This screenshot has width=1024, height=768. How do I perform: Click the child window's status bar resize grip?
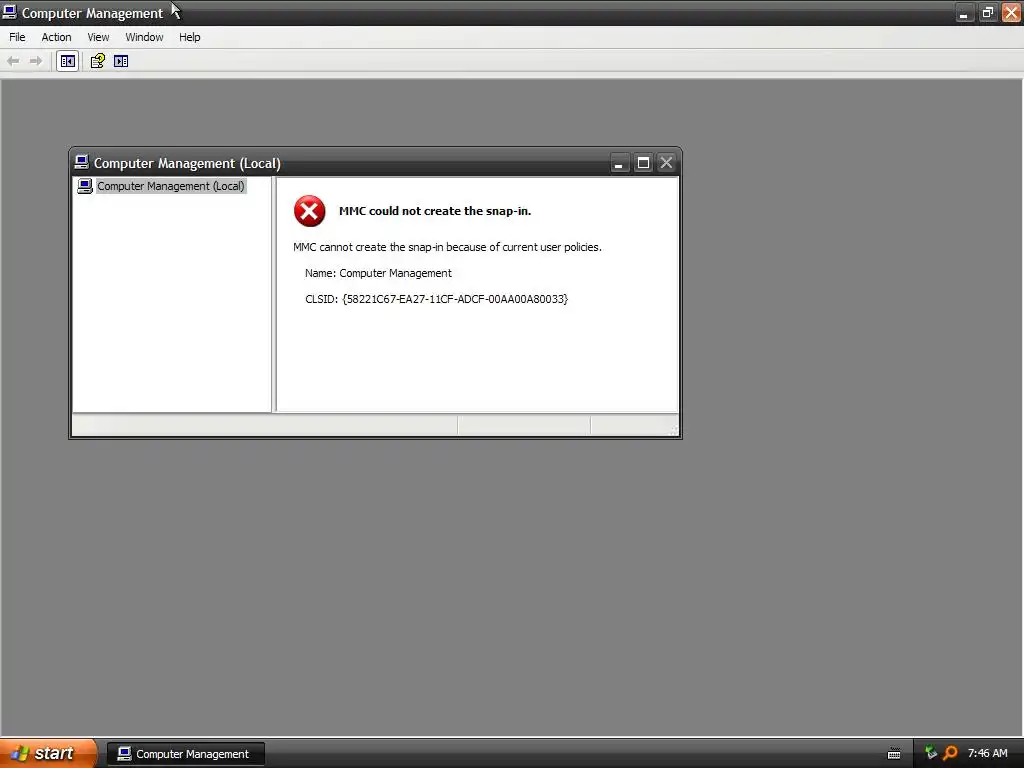tap(674, 430)
